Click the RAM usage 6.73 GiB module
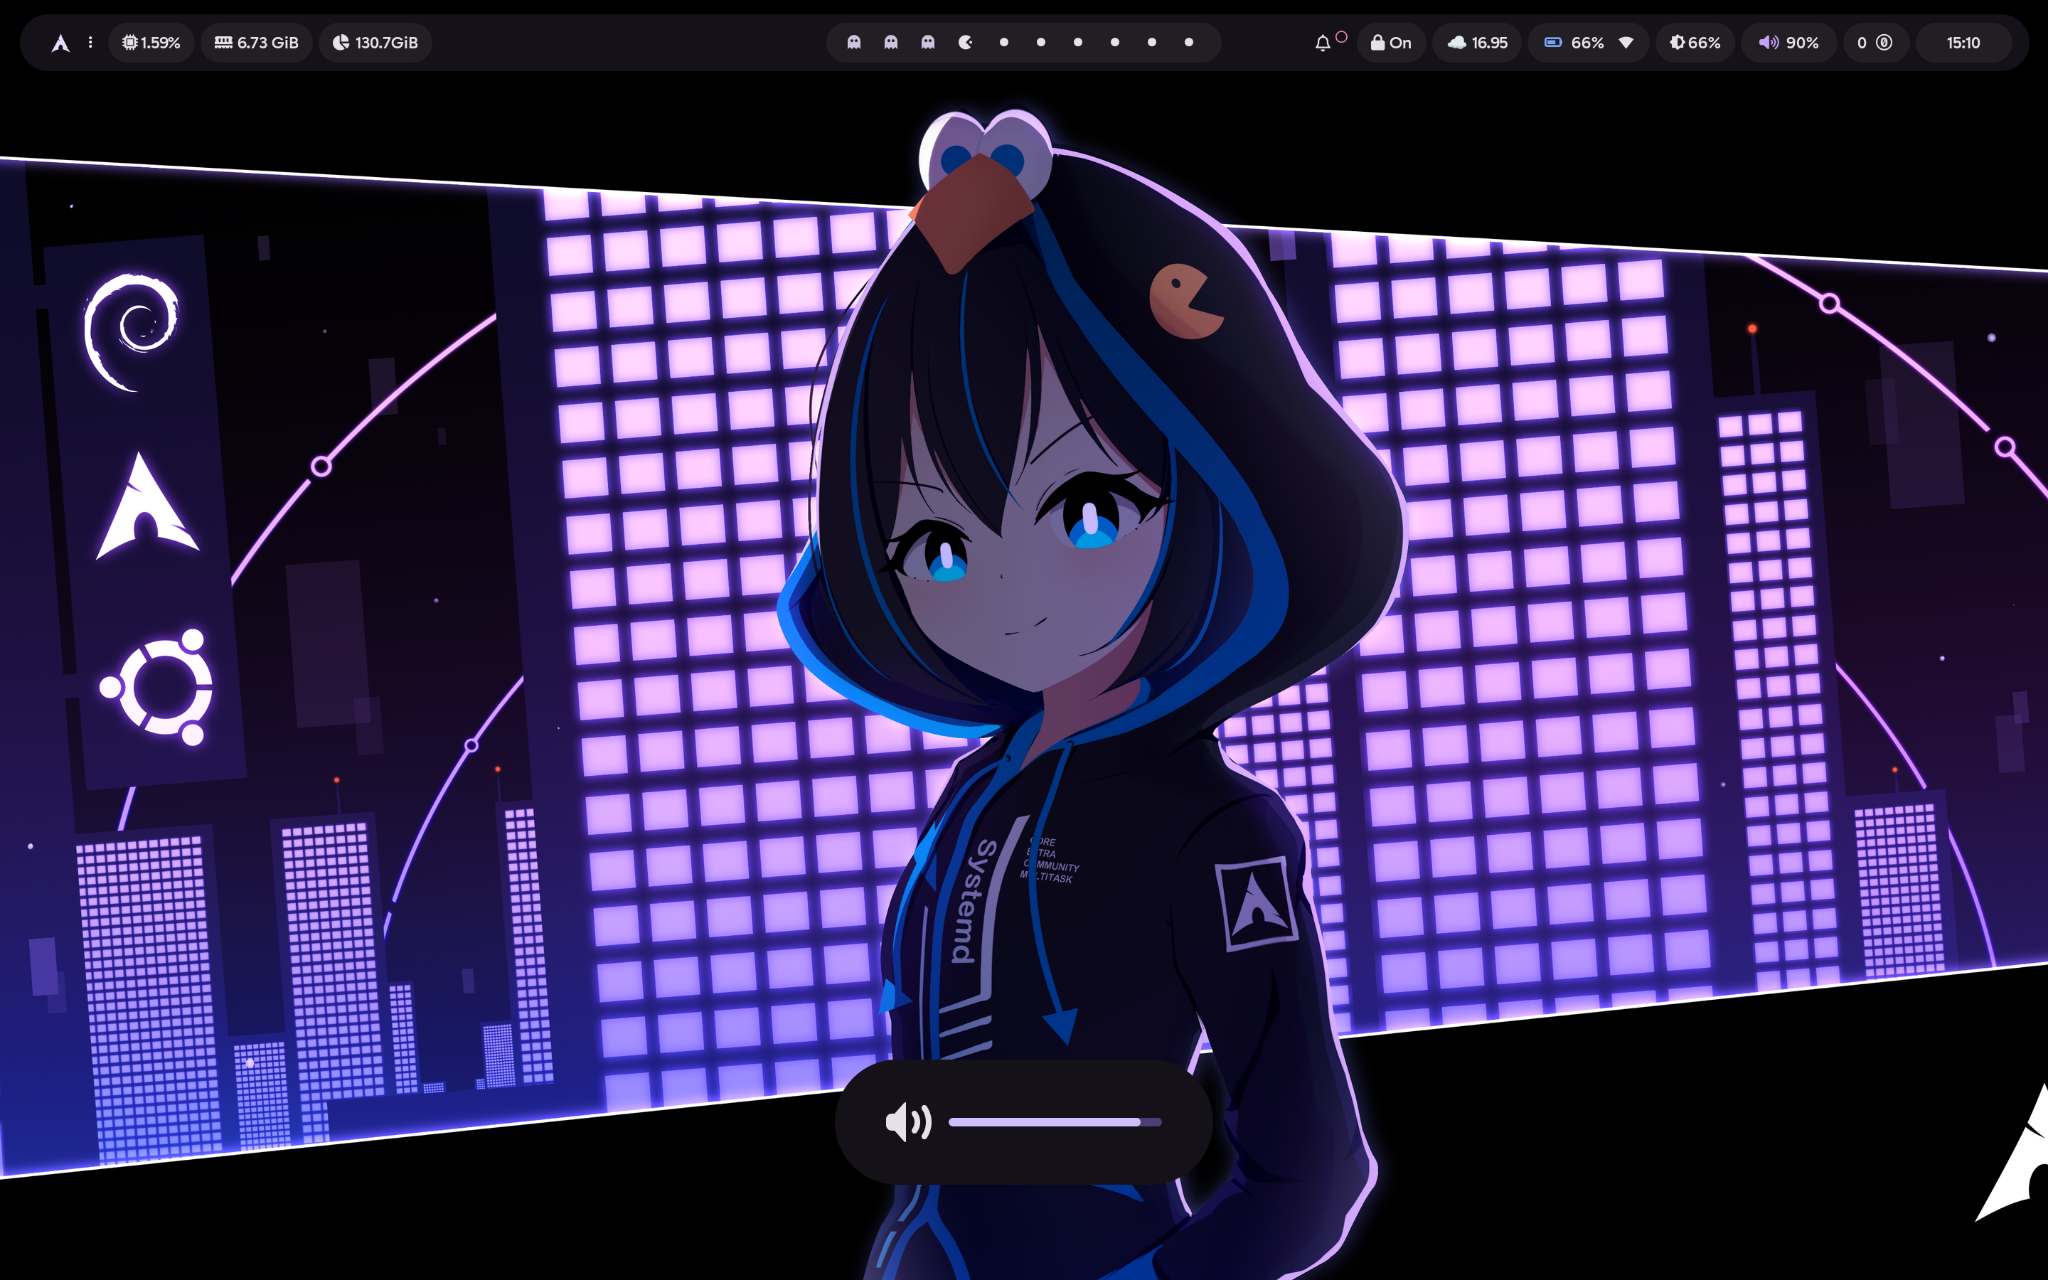Viewport: 2048px width, 1280px height. [x=257, y=43]
